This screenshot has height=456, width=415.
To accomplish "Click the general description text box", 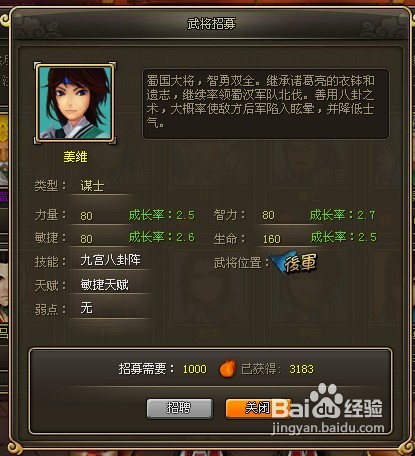I will click(x=266, y=104).
